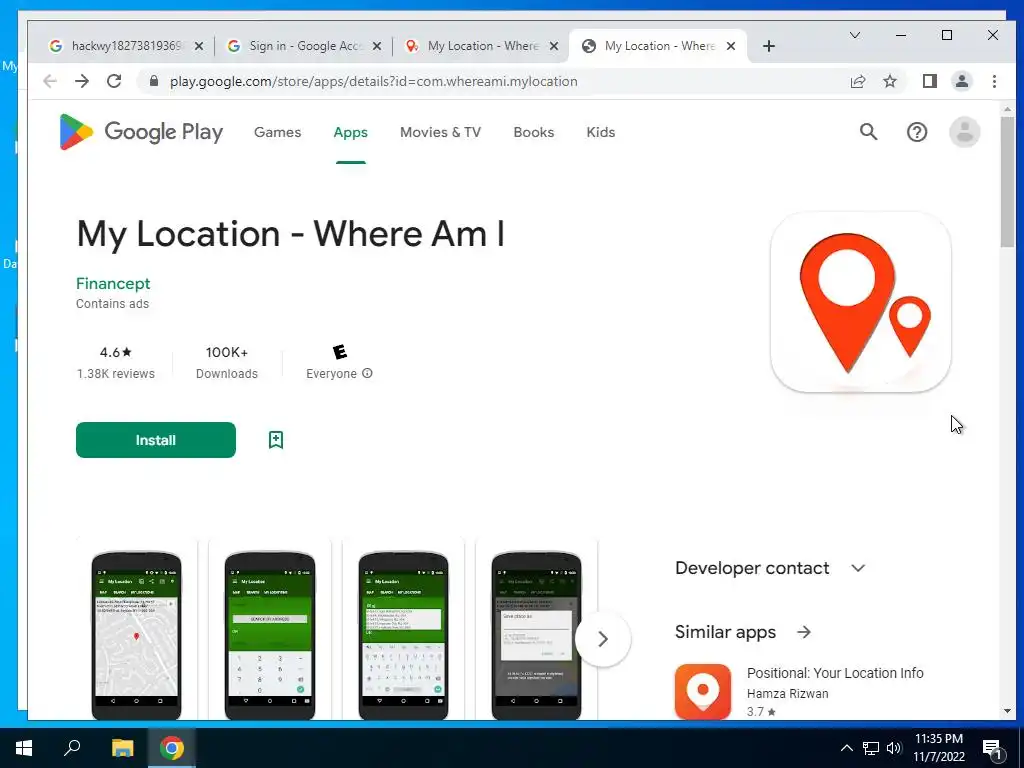Open the tab search dropdown chevron
This screenshot has height=768, width=1024.
[x=854, y=35]
